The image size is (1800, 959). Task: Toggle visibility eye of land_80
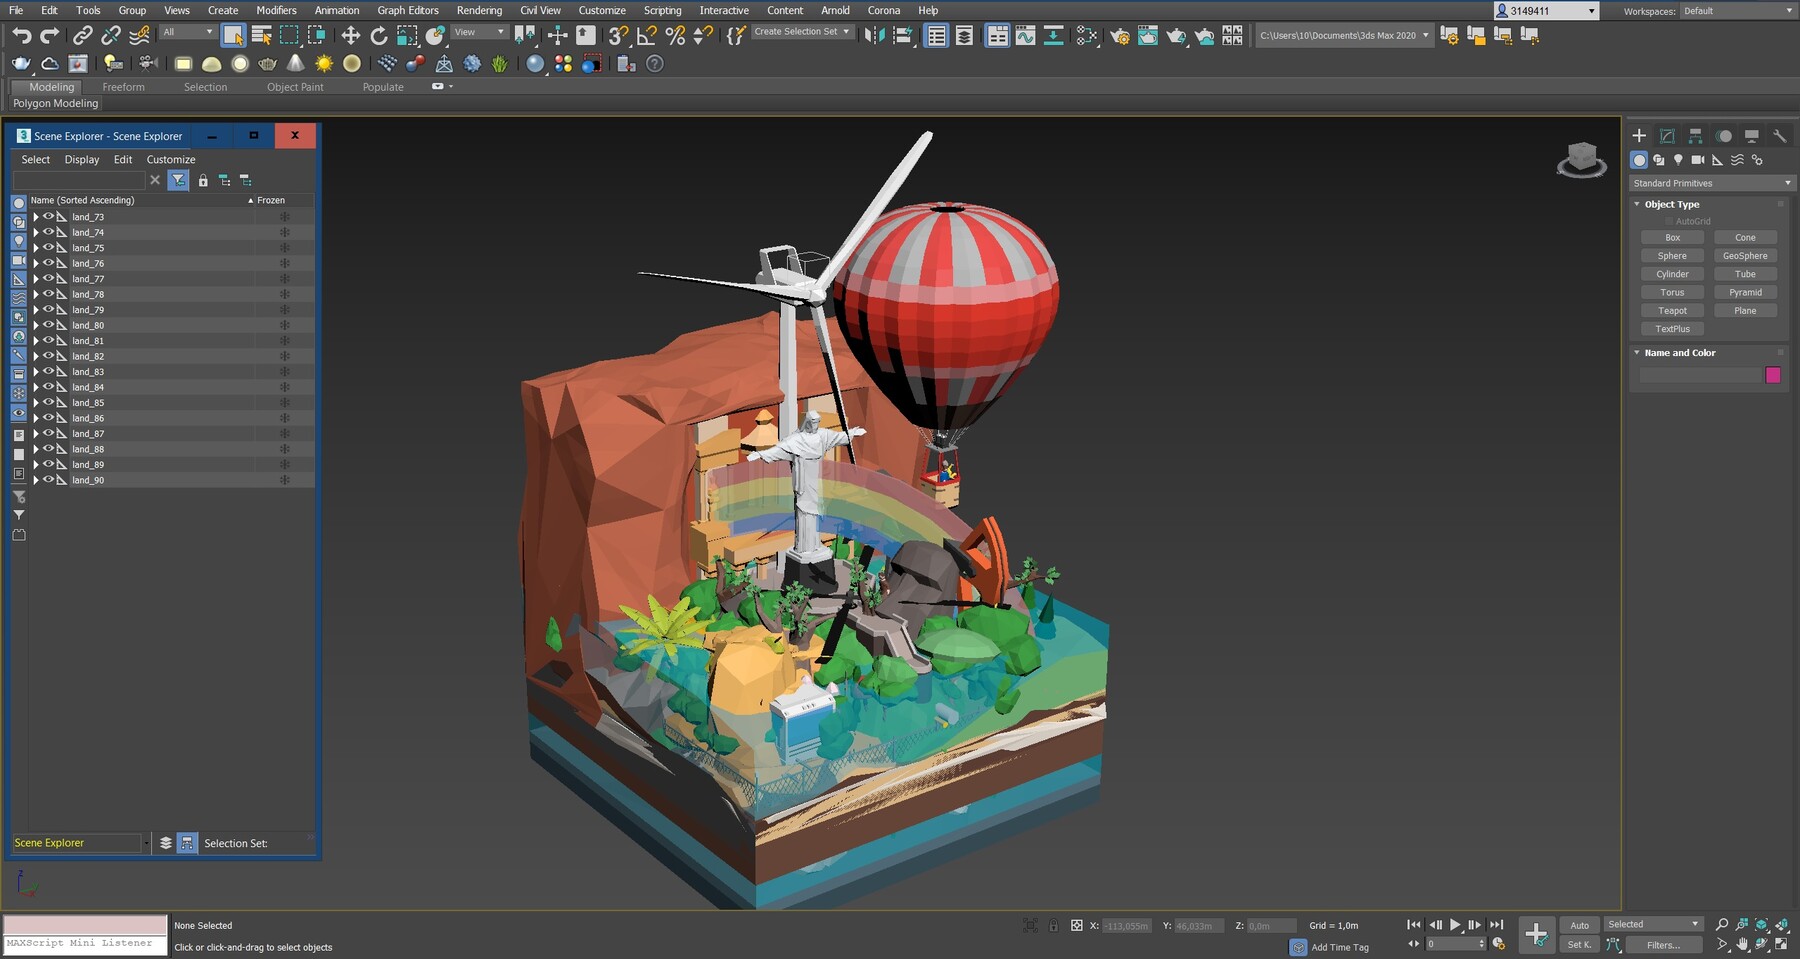(48, 325)
